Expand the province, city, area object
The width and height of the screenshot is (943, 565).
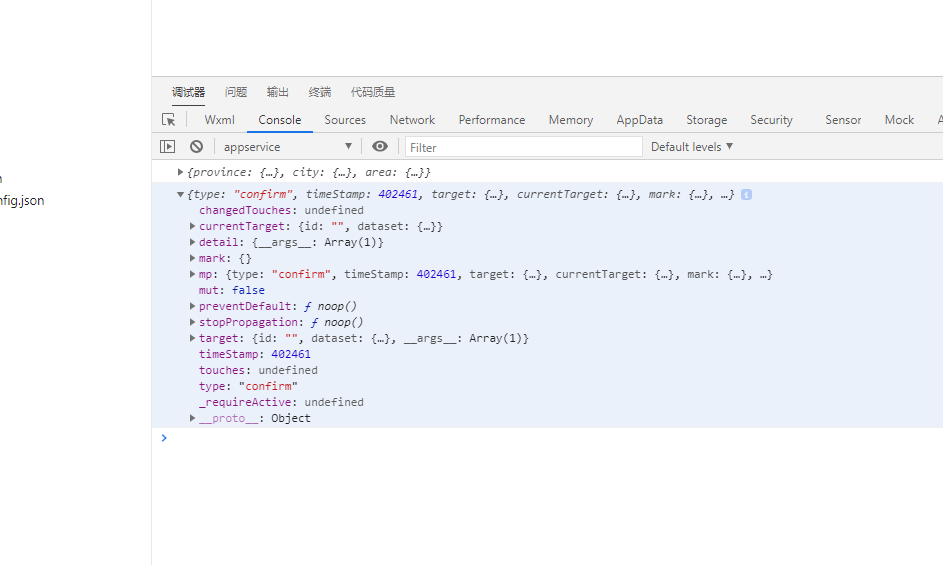tap(180, 172)
